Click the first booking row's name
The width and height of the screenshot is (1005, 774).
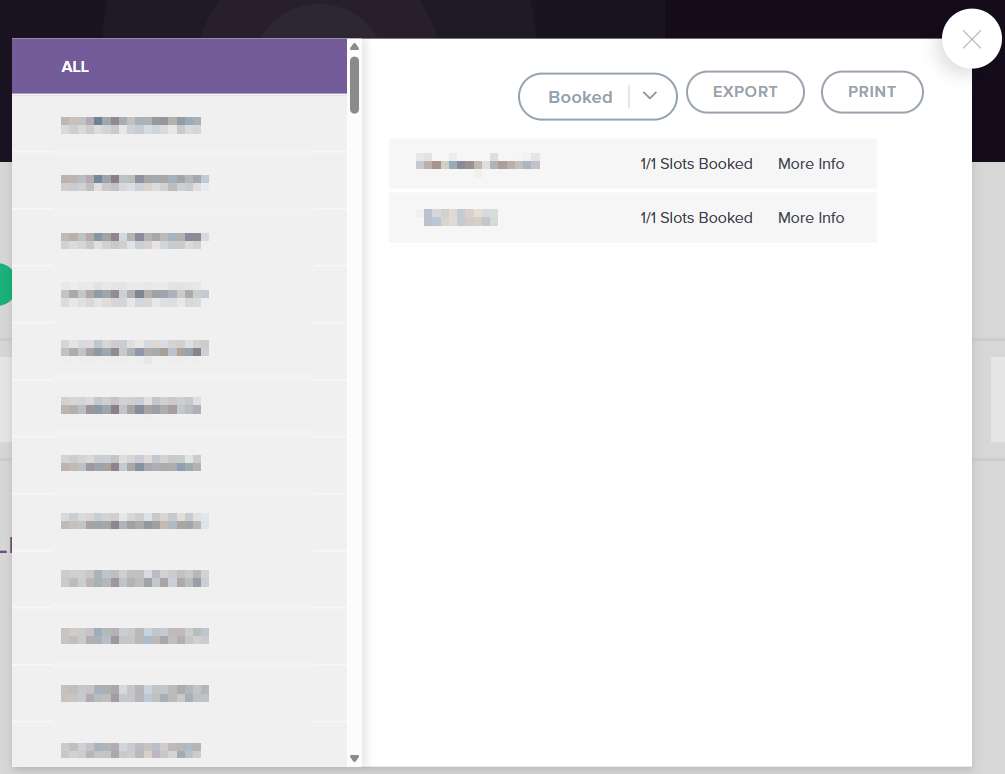pos(478,163)
